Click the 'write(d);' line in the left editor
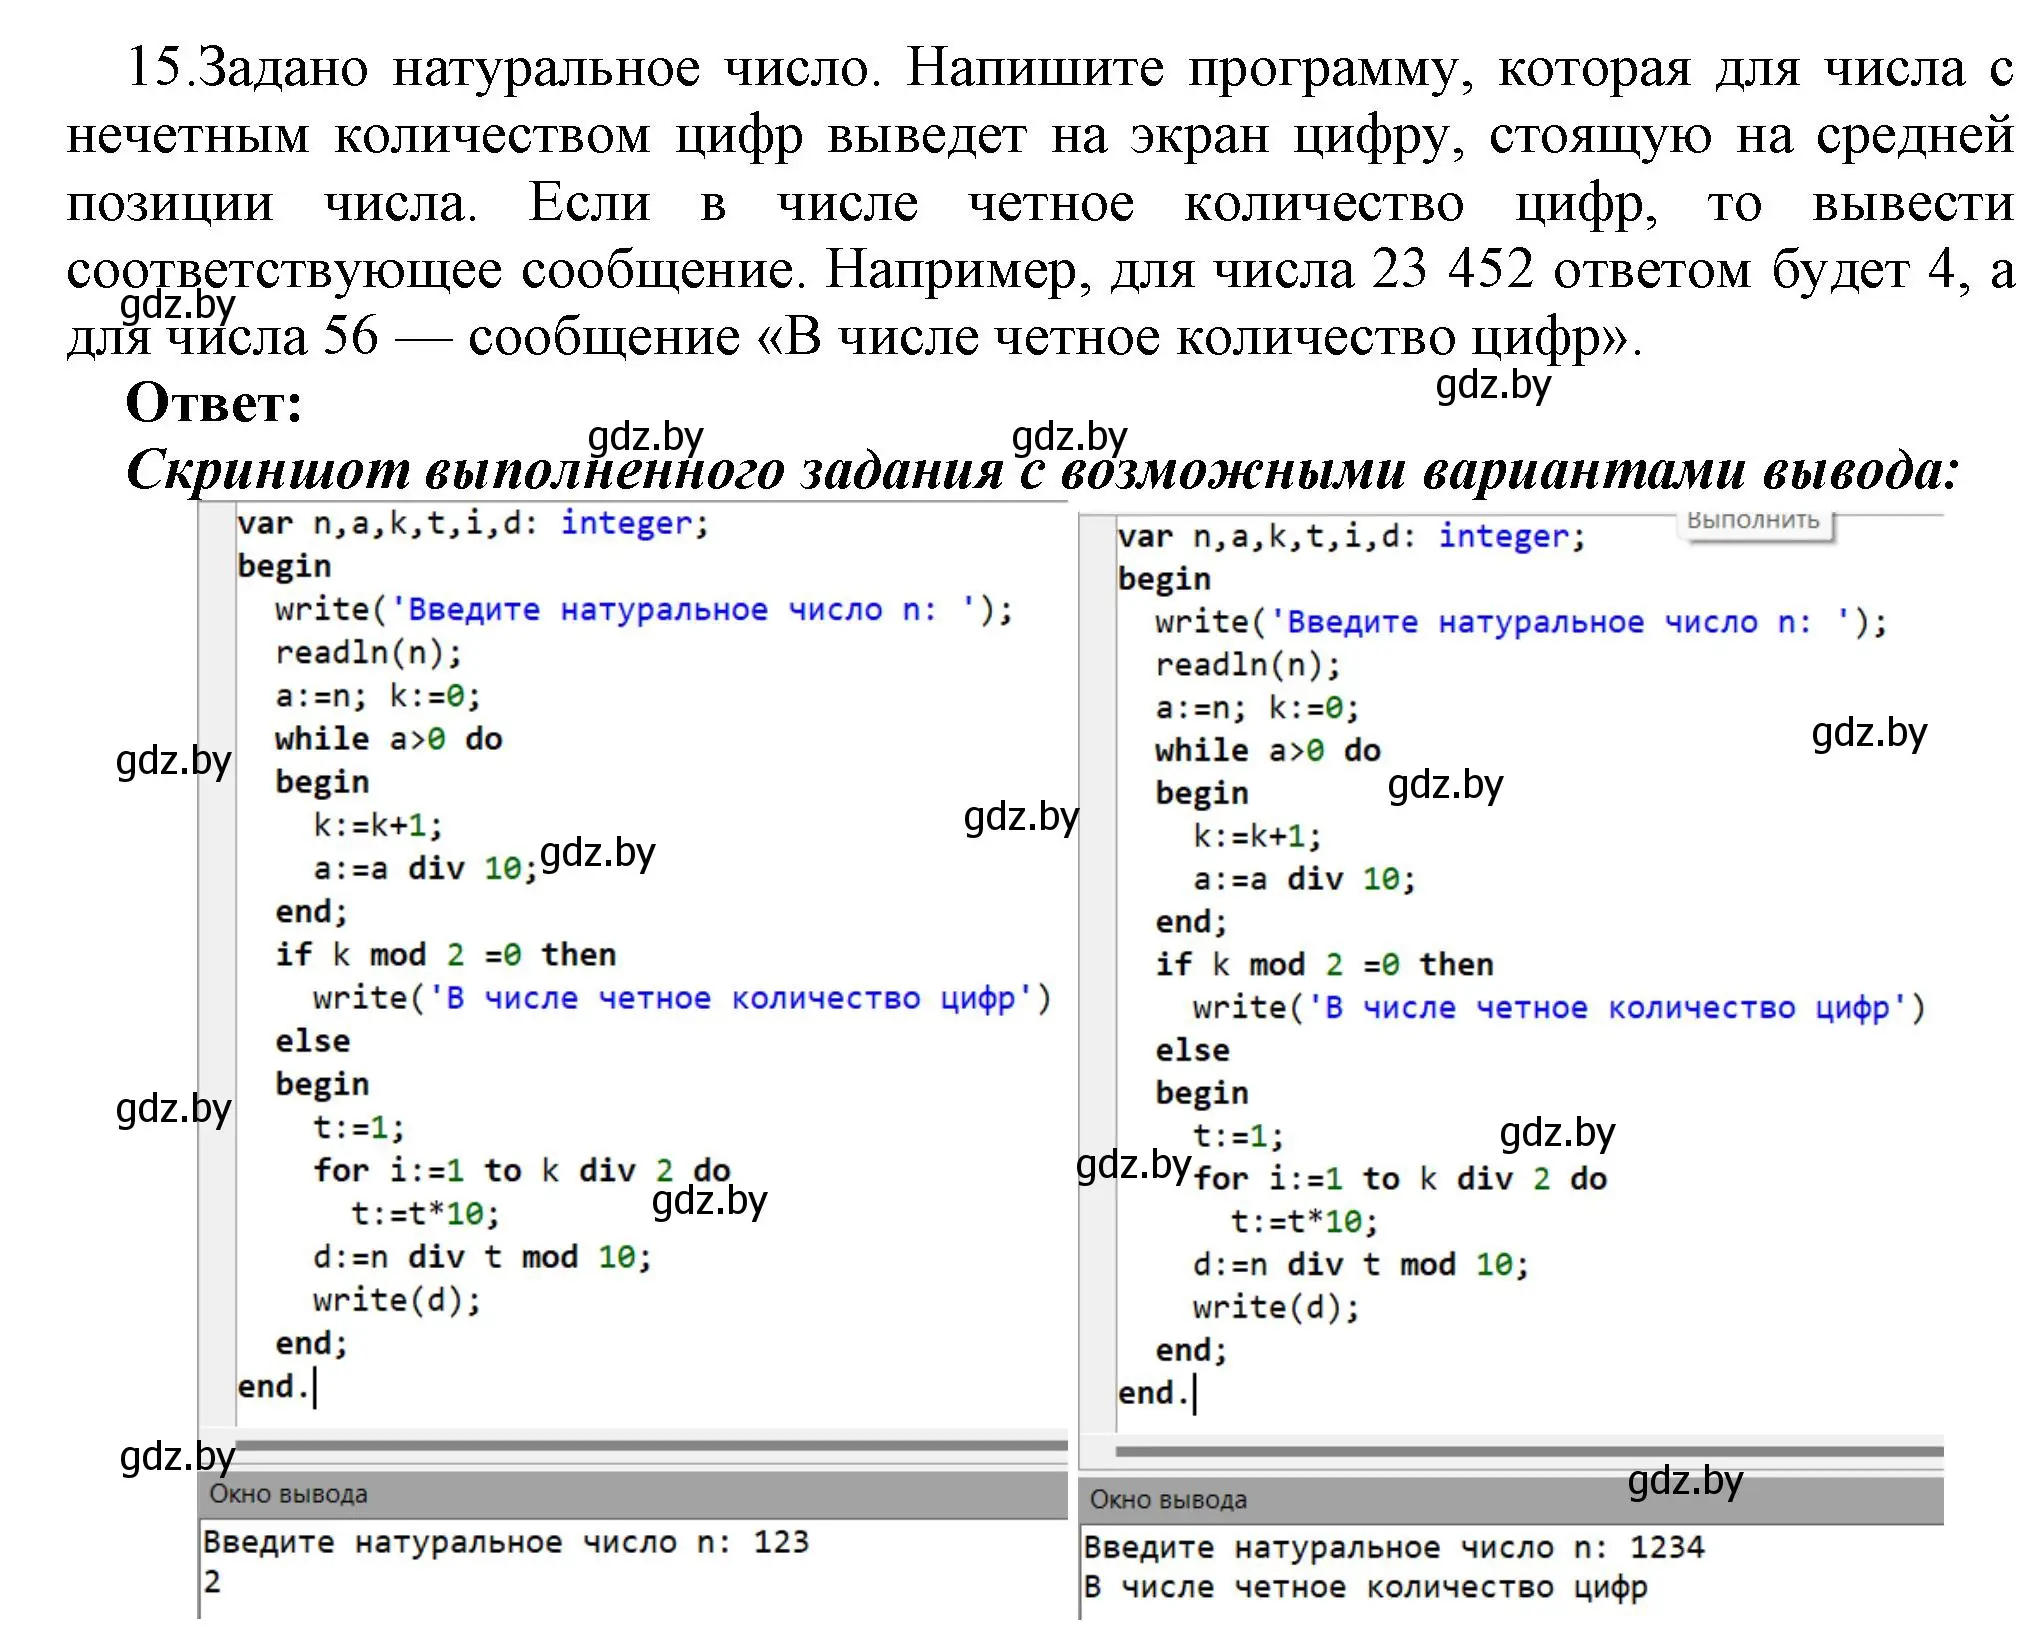 [x=397, y=1299]
